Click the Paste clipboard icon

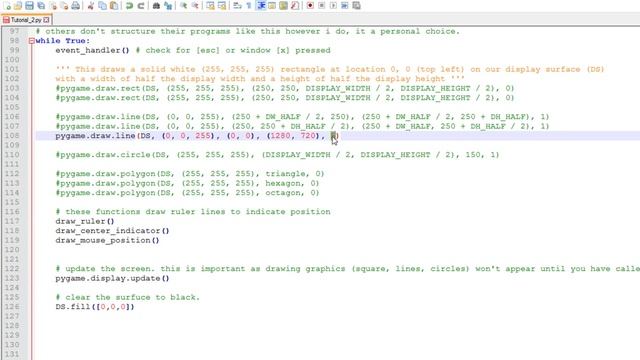click(x=114, y=6)
